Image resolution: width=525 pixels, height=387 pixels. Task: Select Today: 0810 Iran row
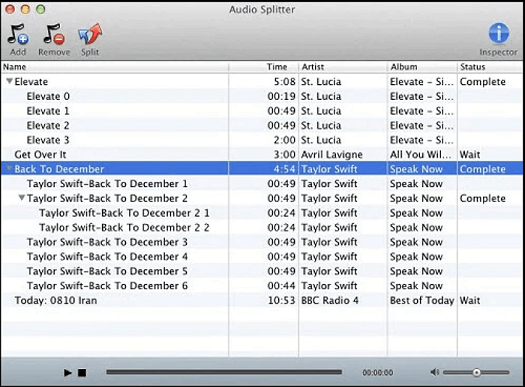[x=262, y=300]
